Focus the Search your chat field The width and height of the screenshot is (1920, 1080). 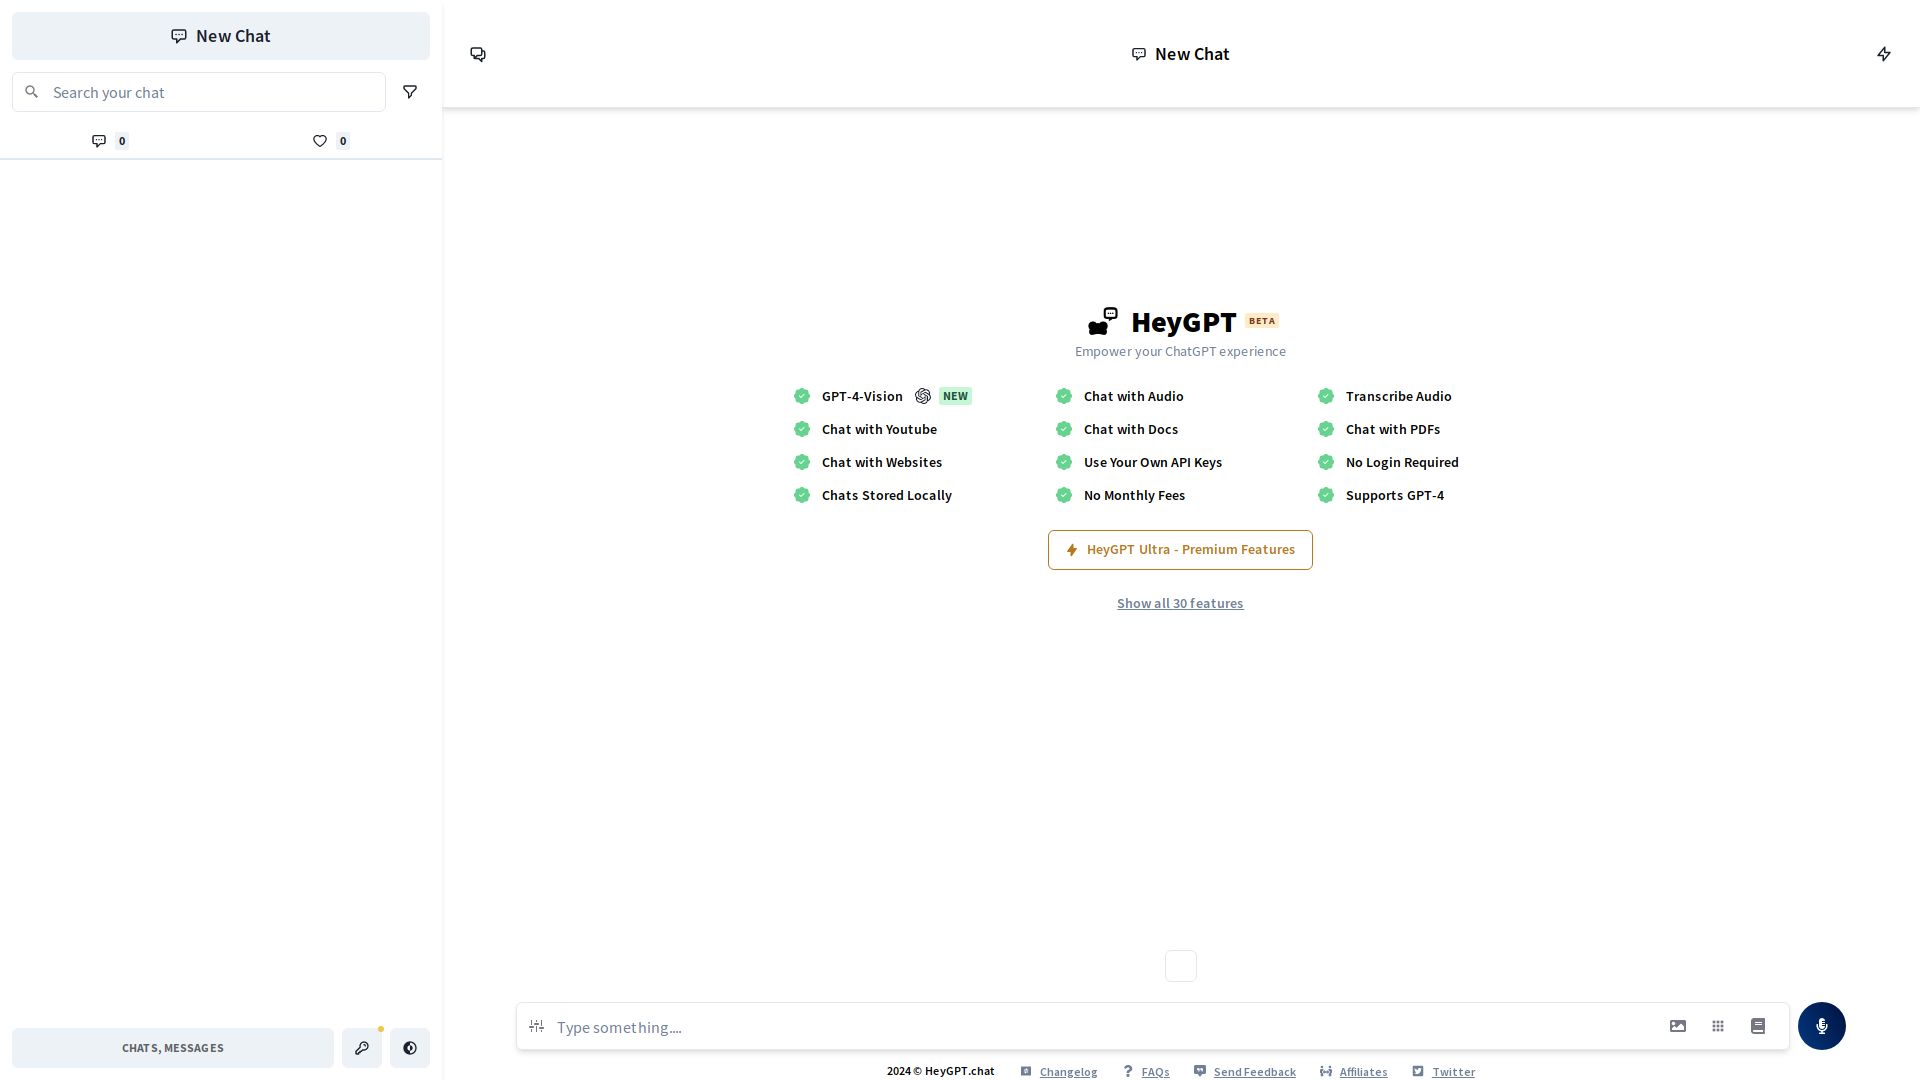(x=199, y=92)
